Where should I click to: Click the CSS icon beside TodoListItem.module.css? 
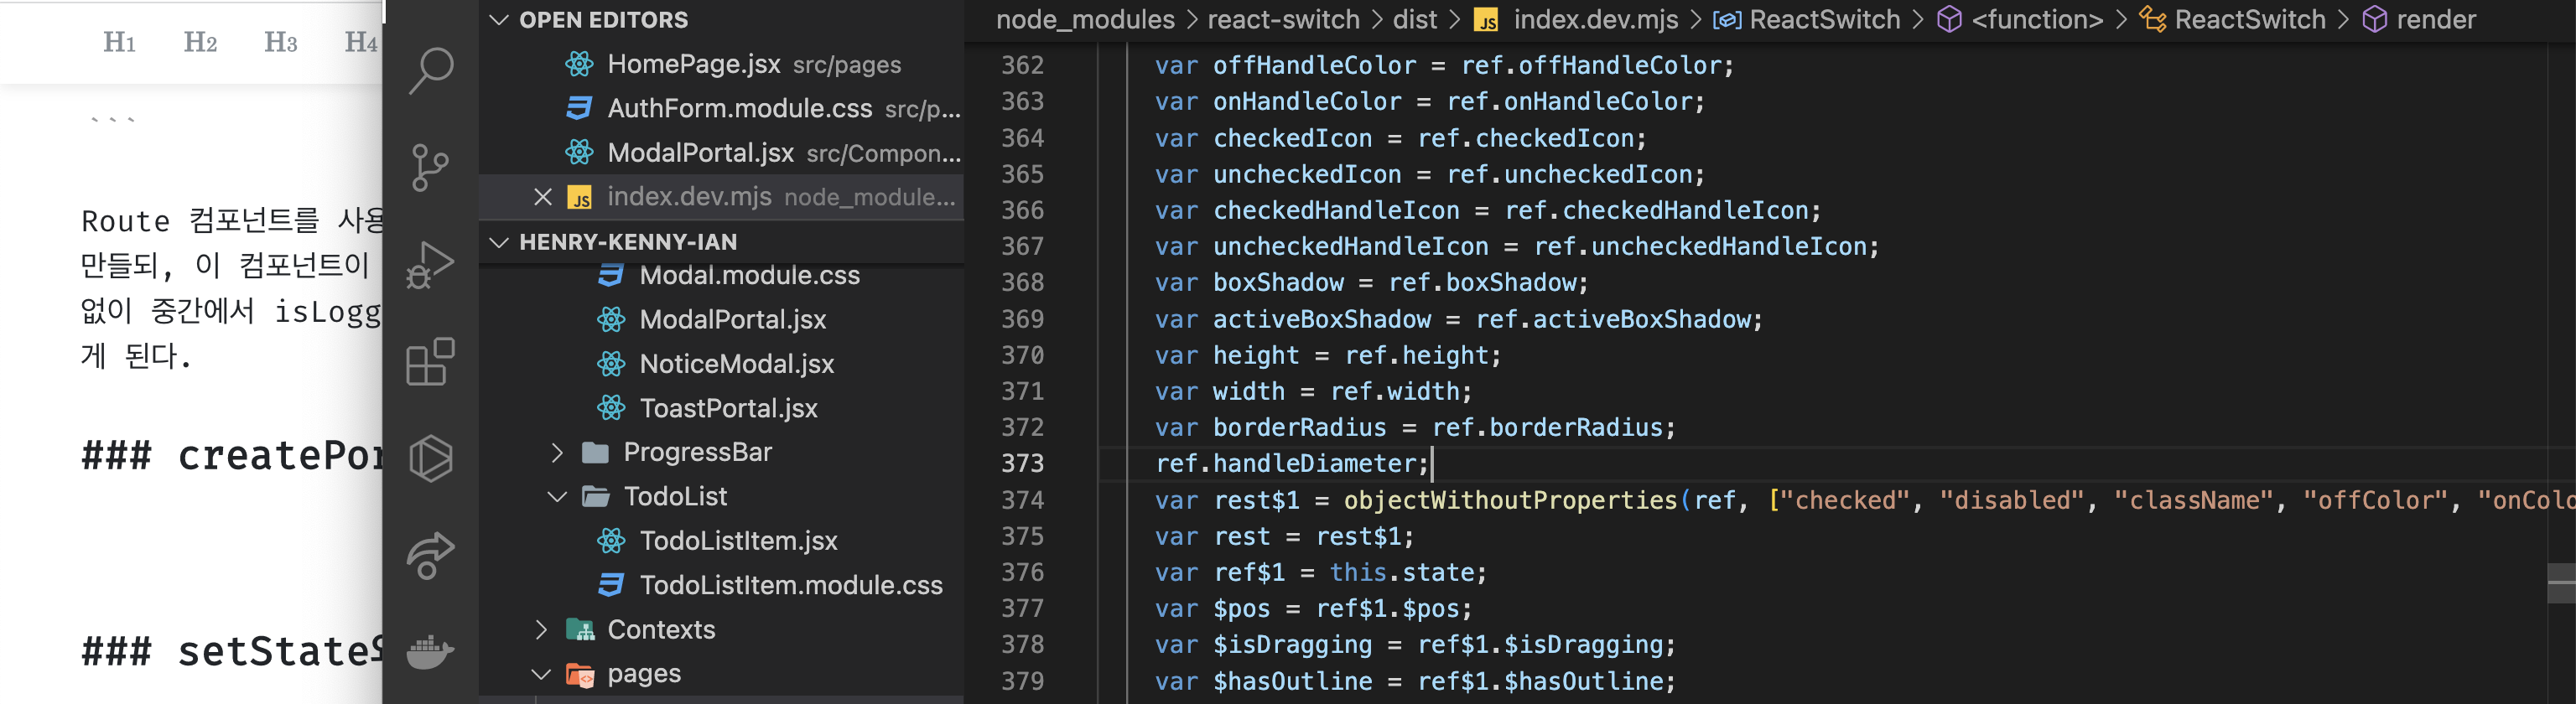[611, 585]
